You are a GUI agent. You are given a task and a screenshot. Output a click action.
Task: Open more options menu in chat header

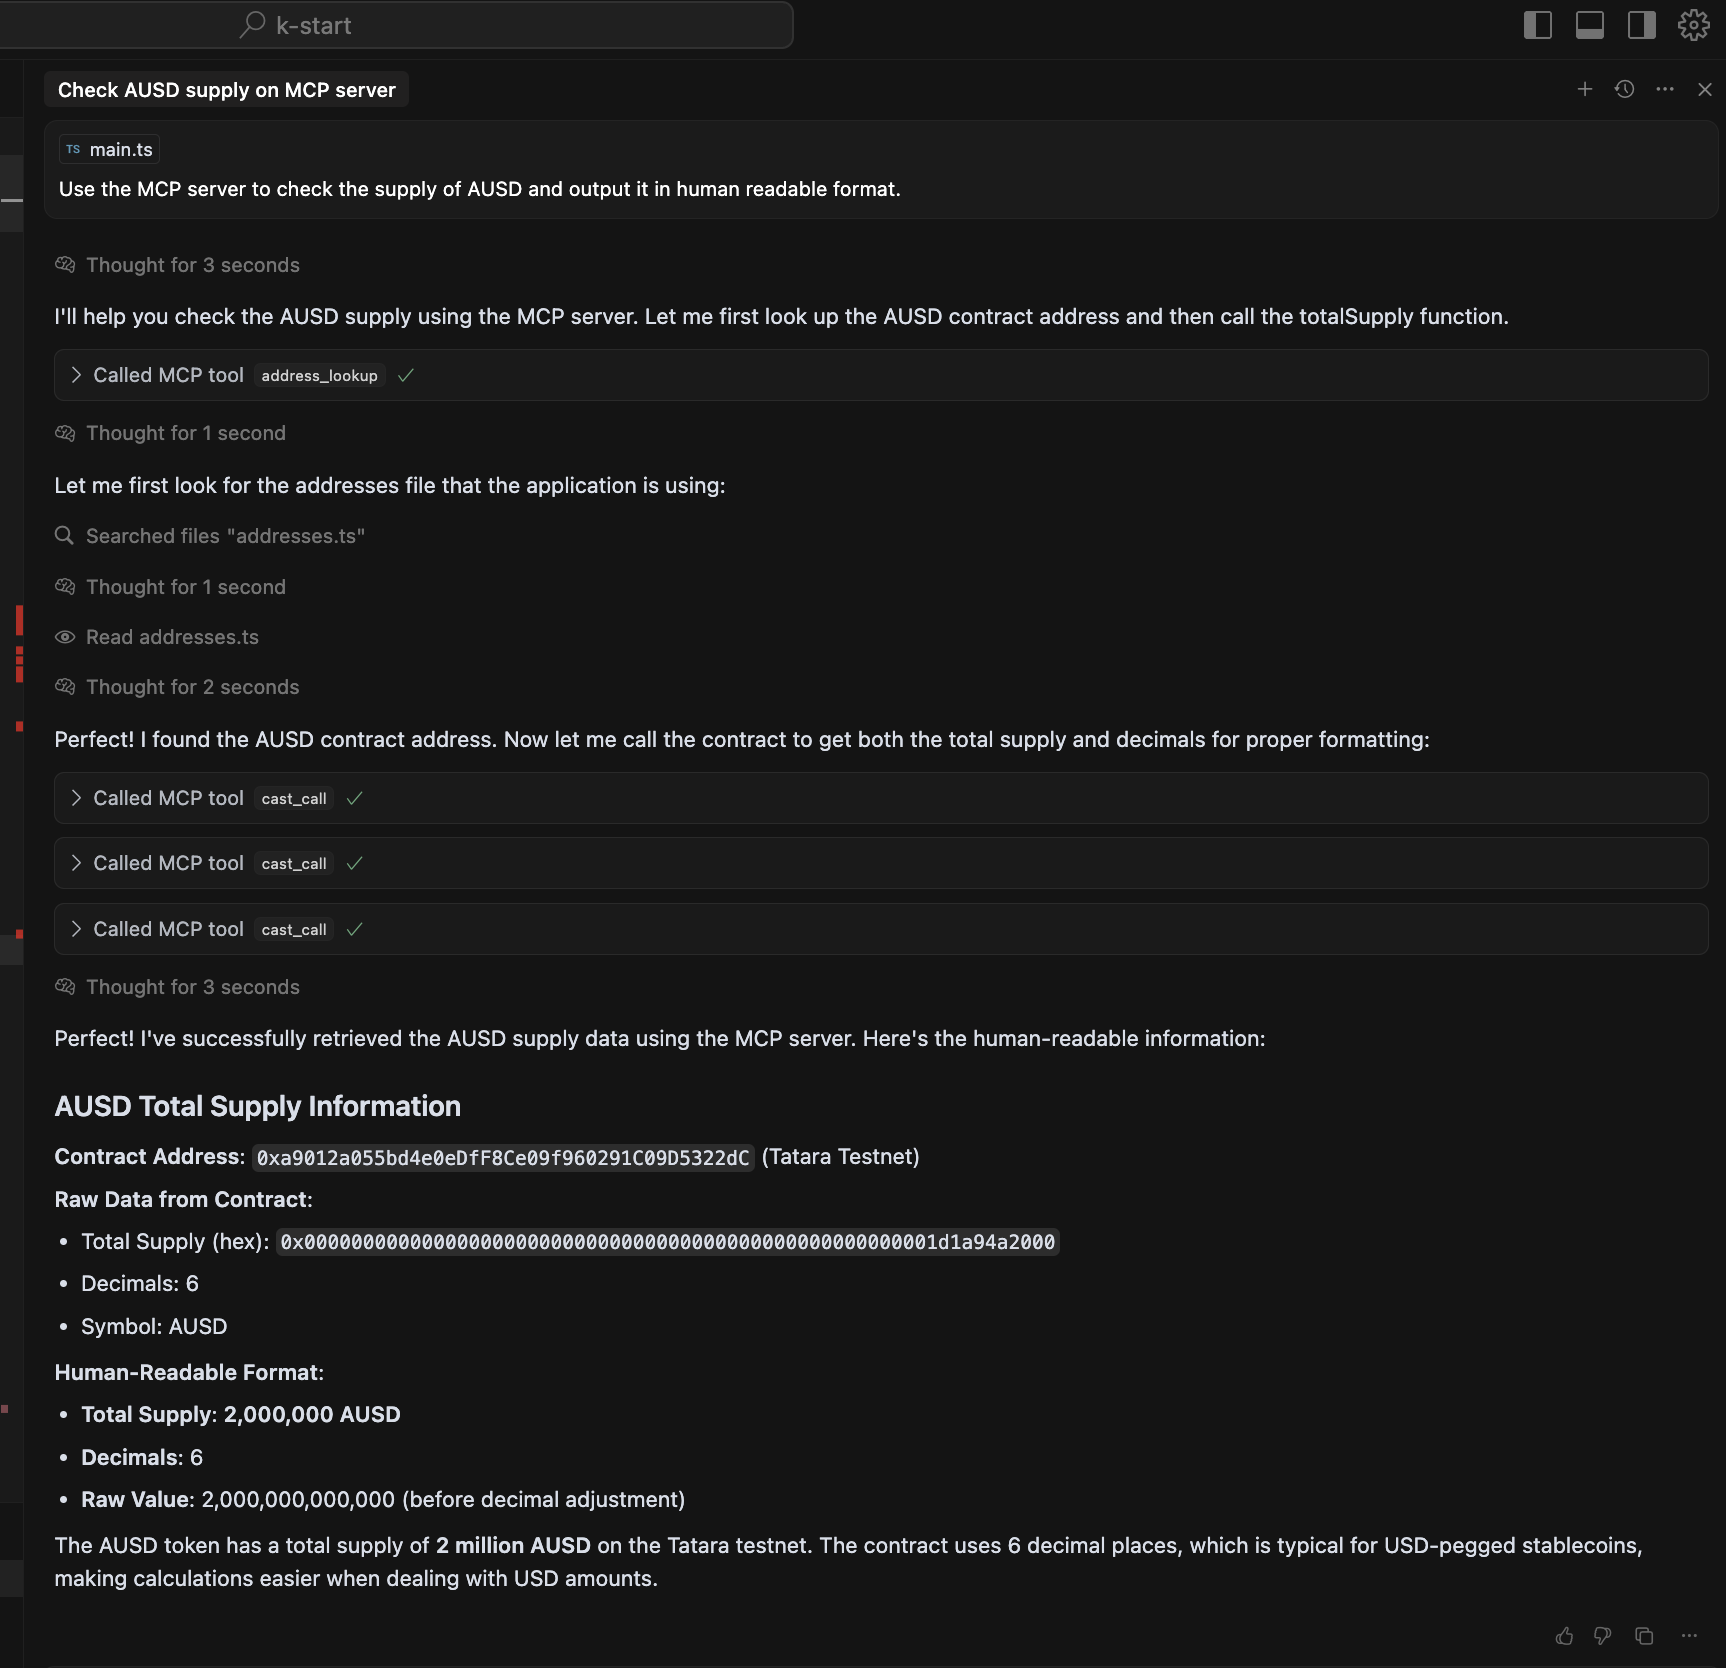(1665, 90)
